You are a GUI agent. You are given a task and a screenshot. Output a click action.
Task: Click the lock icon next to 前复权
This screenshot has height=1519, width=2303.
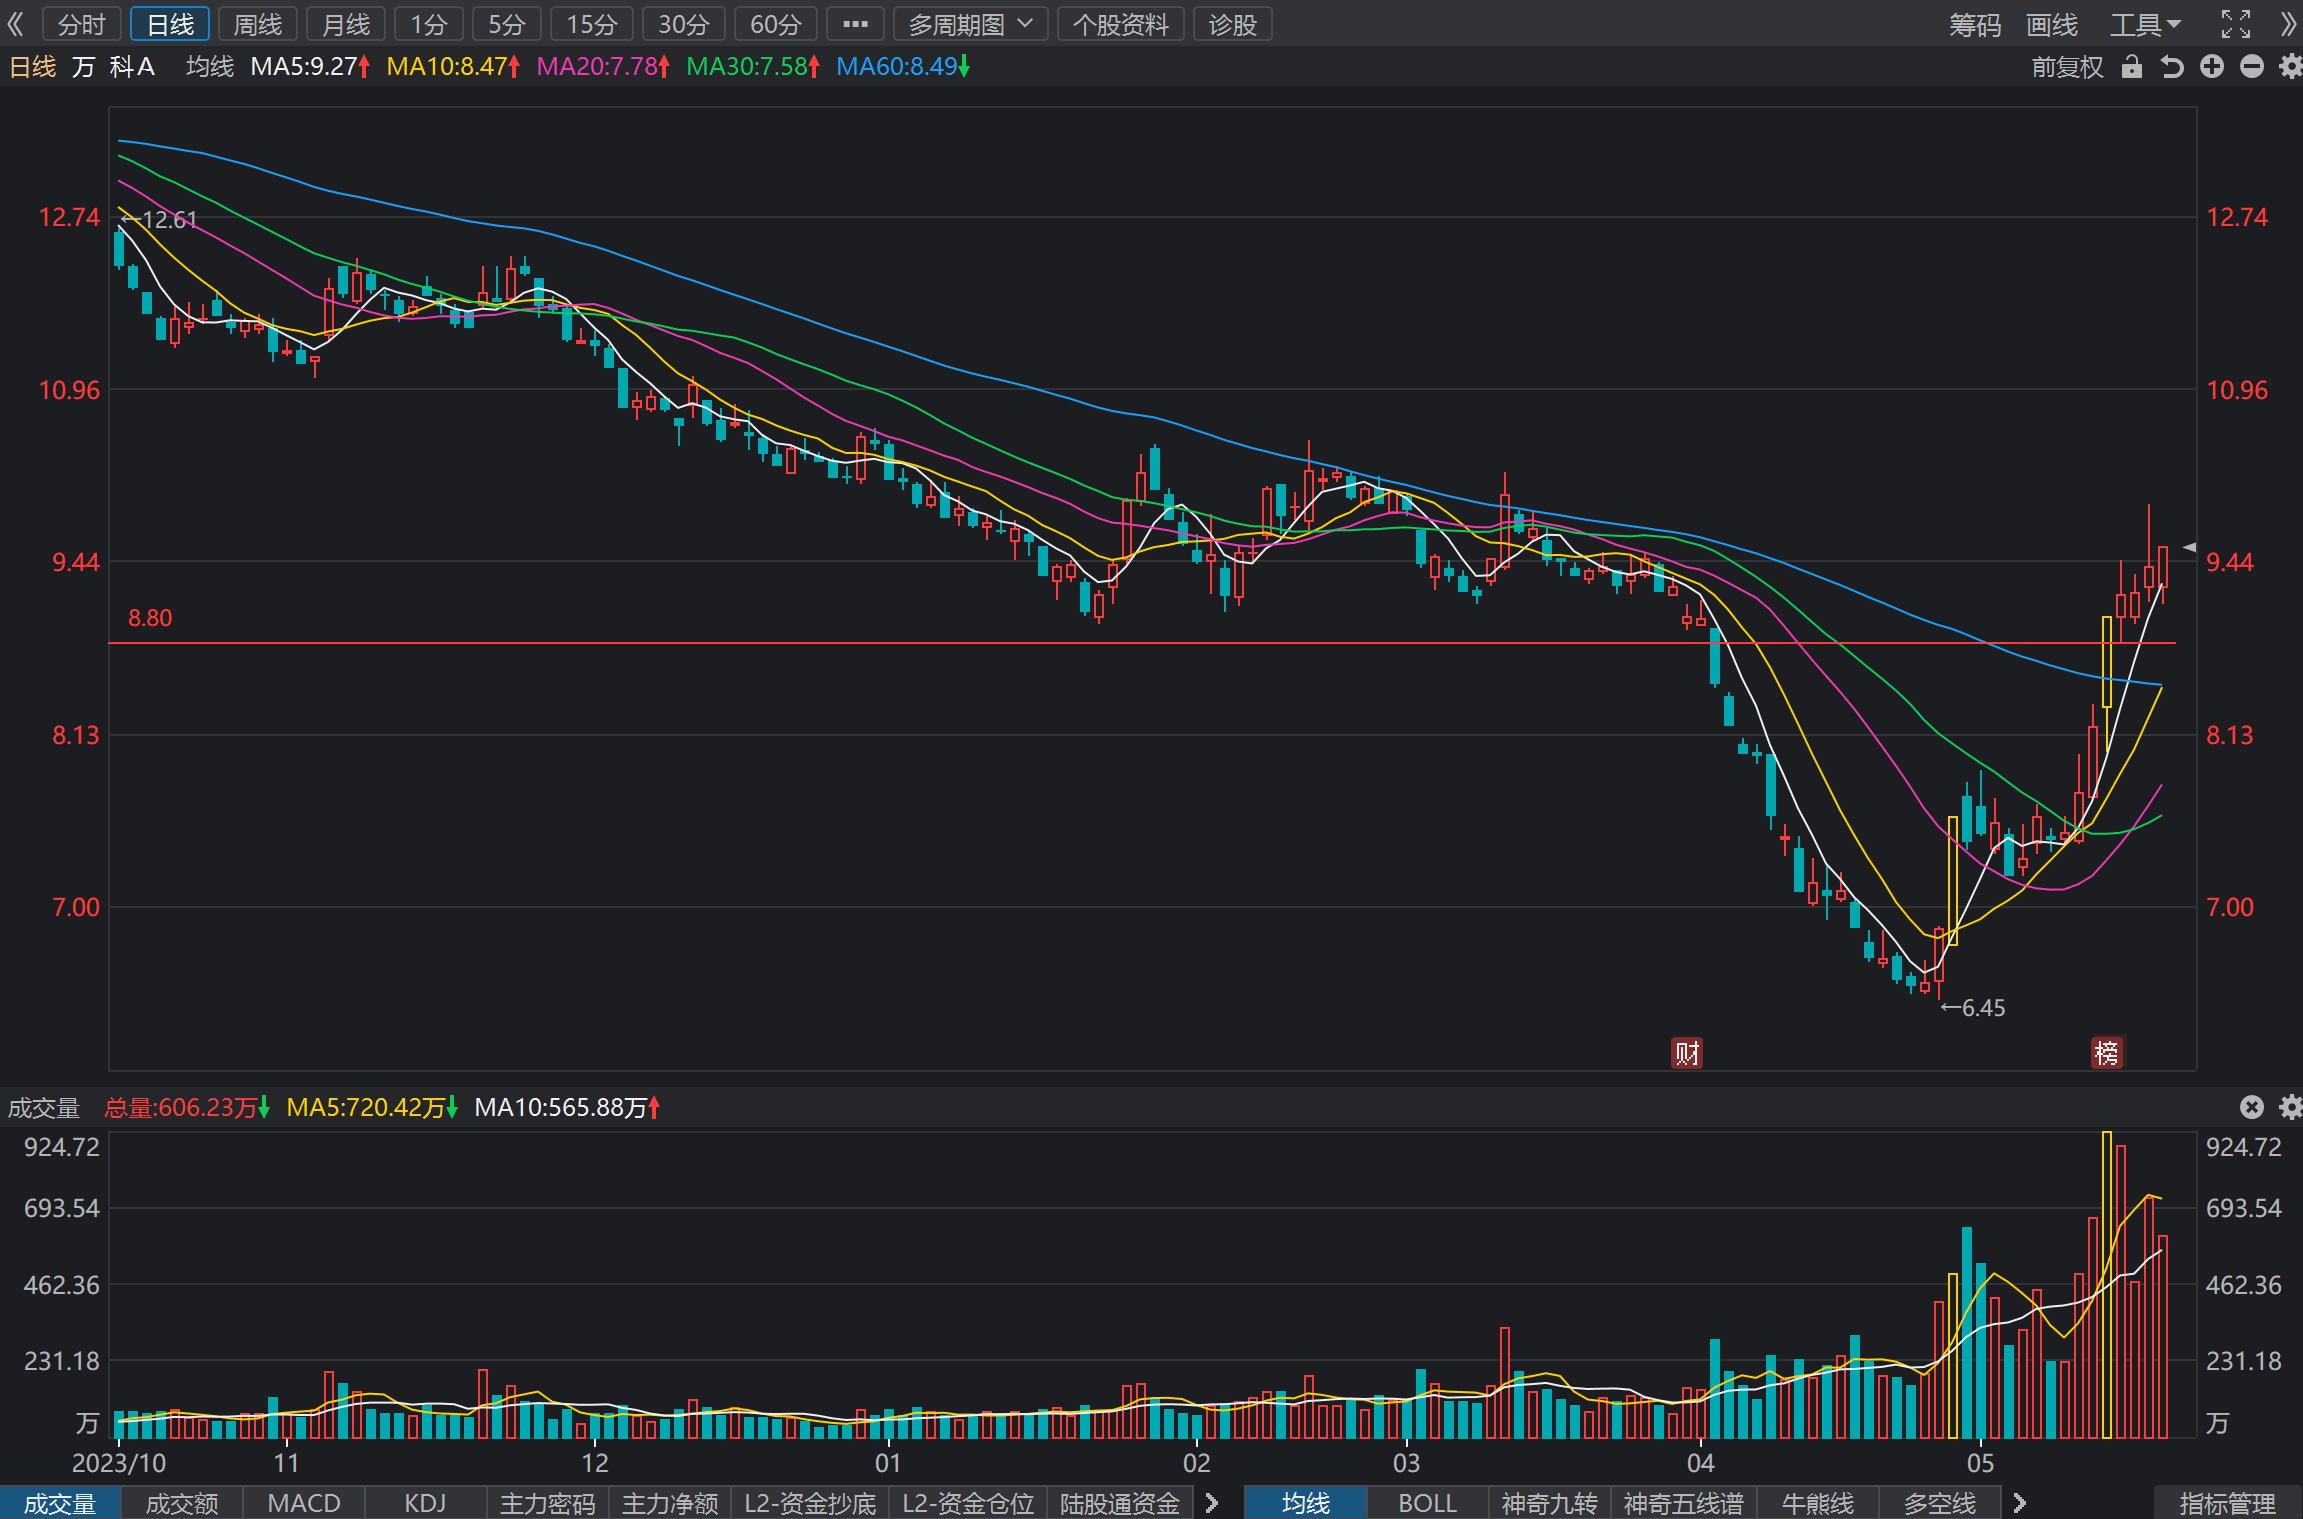pyautogui.click(x=2132, y=67)
